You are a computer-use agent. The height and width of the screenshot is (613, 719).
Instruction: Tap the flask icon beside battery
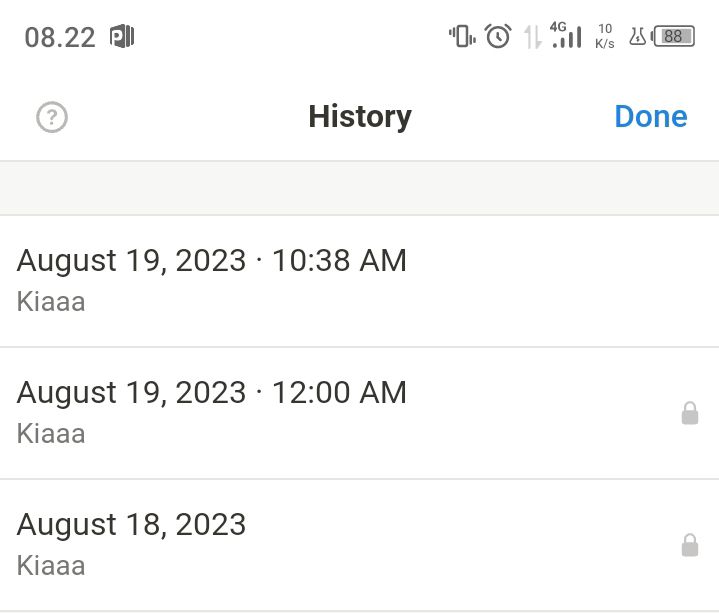point(637,36)
